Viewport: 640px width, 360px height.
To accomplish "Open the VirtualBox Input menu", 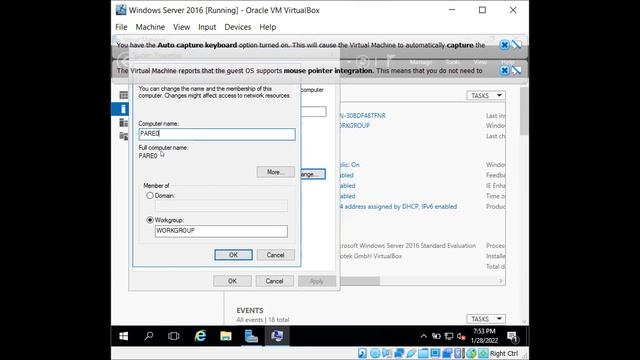I will click(x=207, y=27).
